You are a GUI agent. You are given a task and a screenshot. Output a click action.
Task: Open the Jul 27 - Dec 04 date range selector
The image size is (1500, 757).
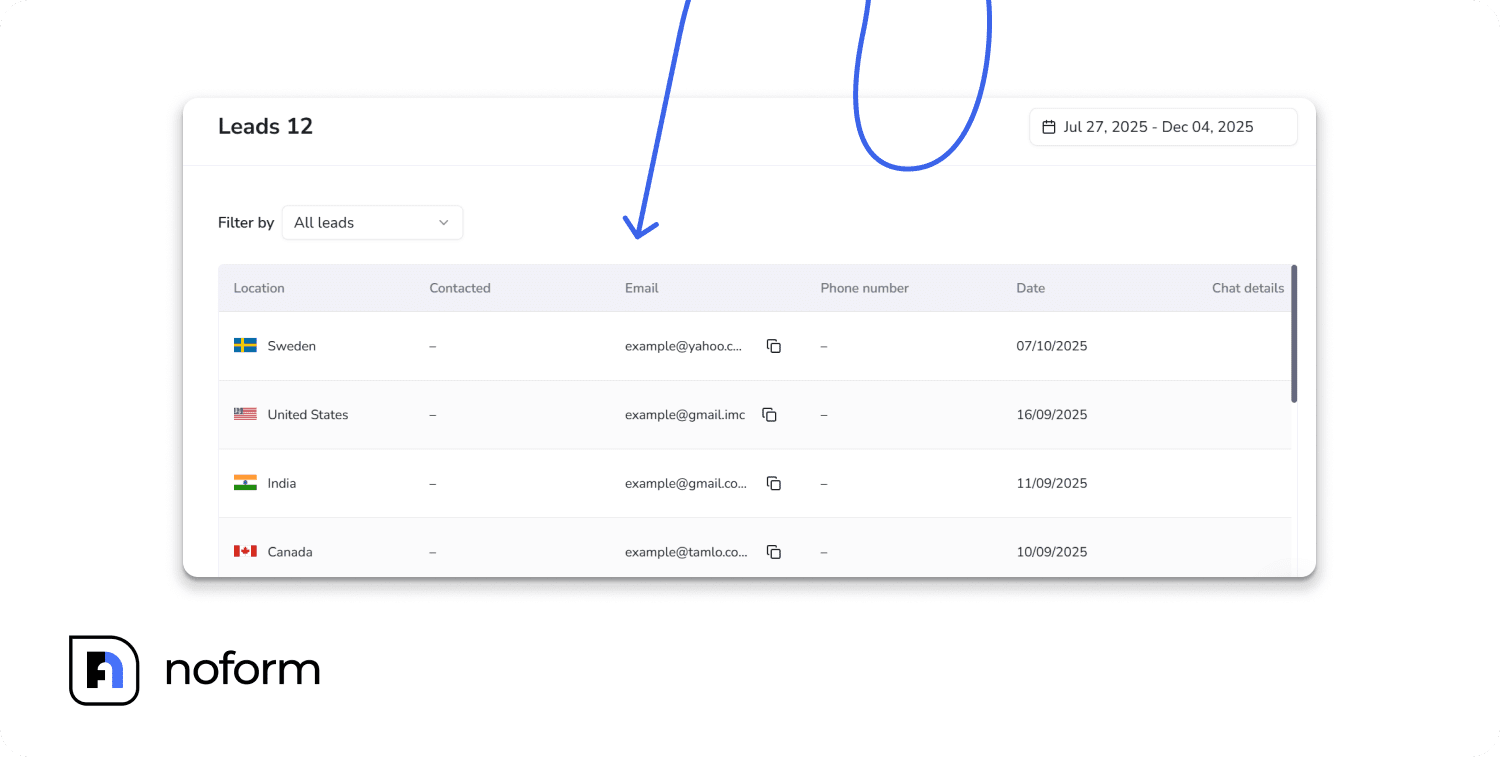[1163, 126]
